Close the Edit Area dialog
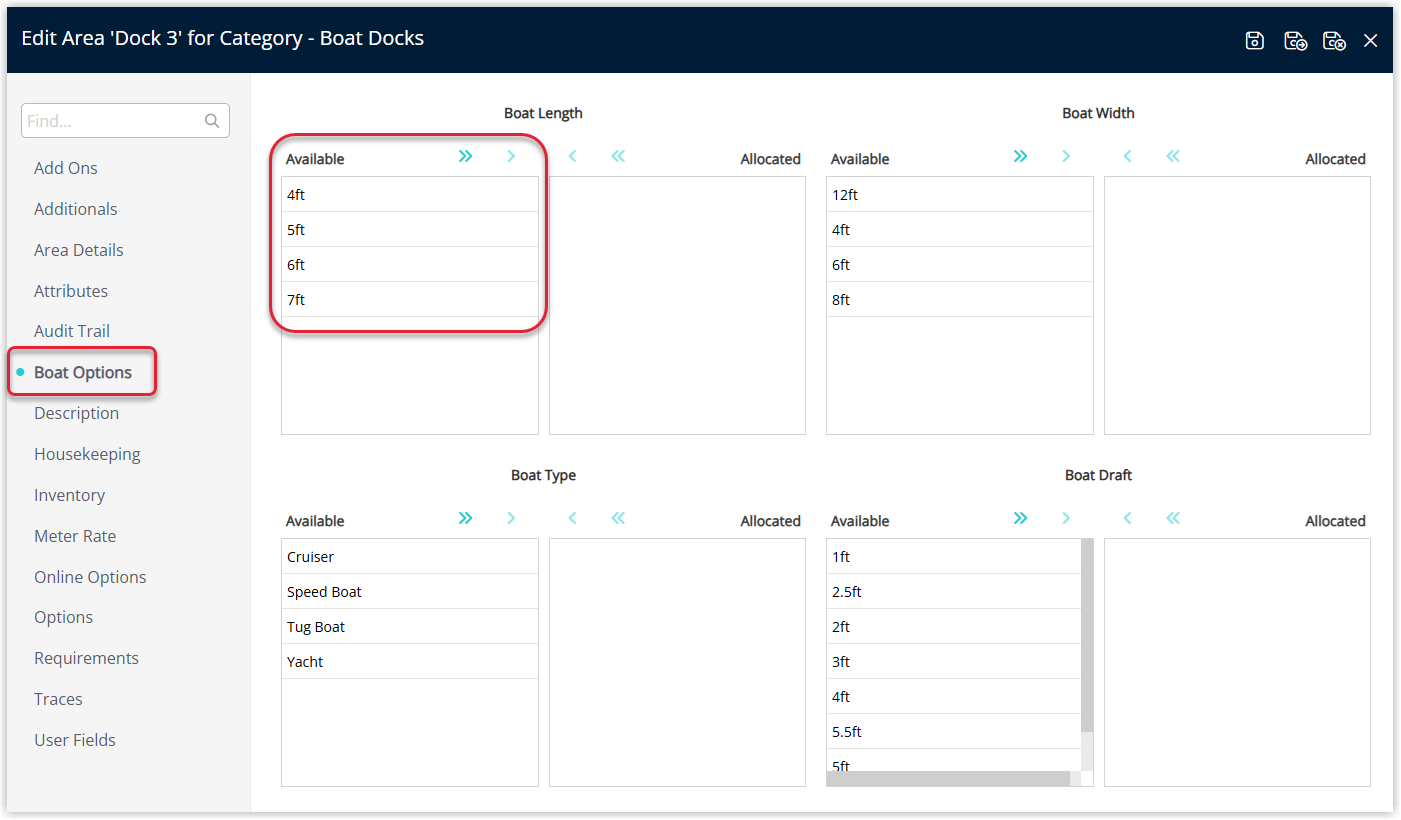 click(x=1371, y=40)
